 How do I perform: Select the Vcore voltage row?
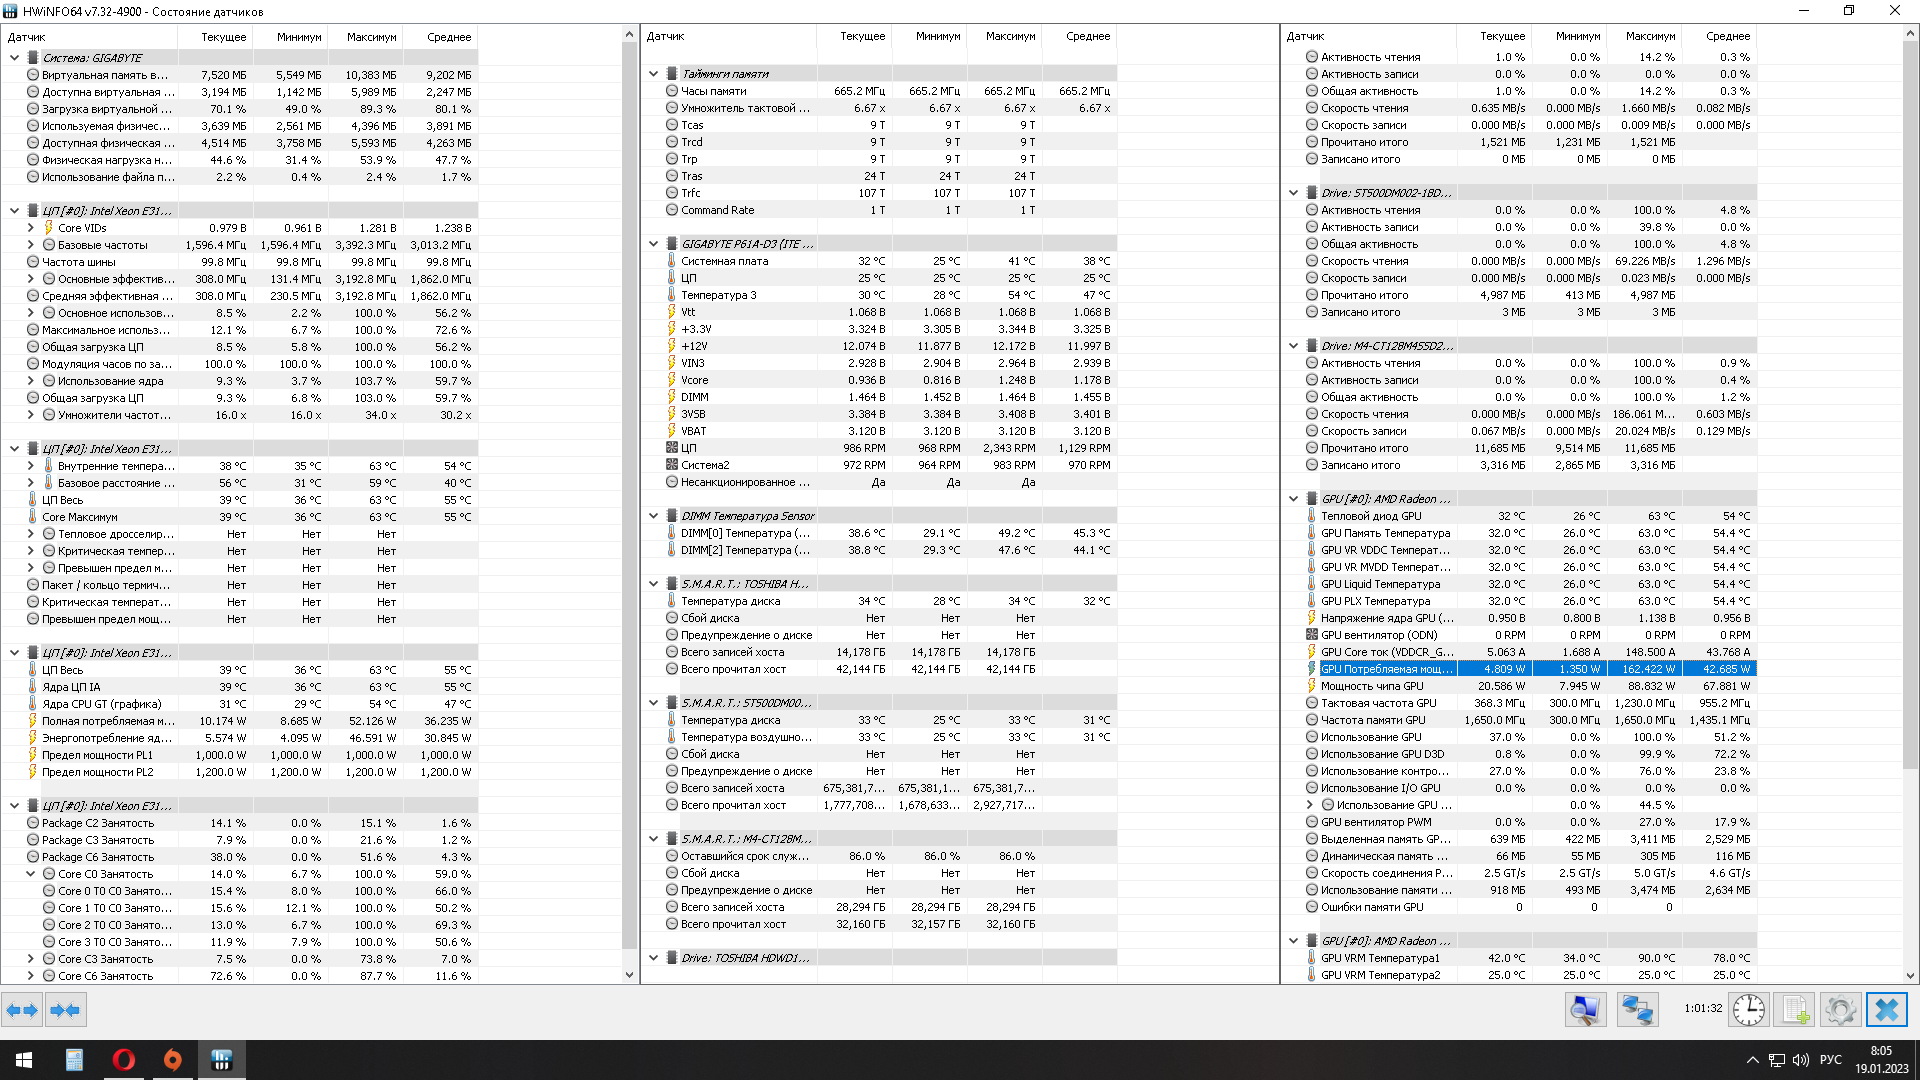[x=694, y=380]
